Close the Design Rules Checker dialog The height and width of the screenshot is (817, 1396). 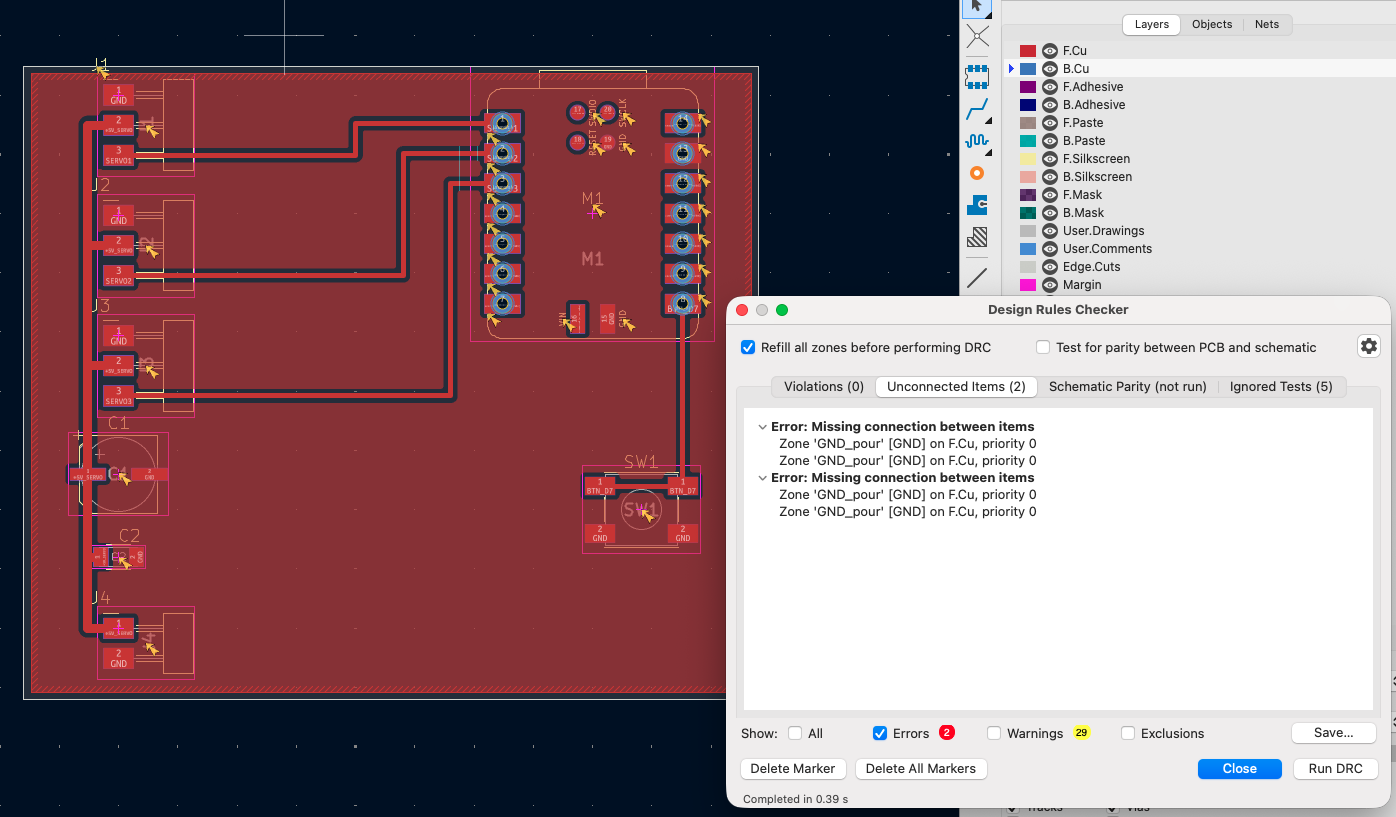pyautogui.click(x=1239, y=768)
